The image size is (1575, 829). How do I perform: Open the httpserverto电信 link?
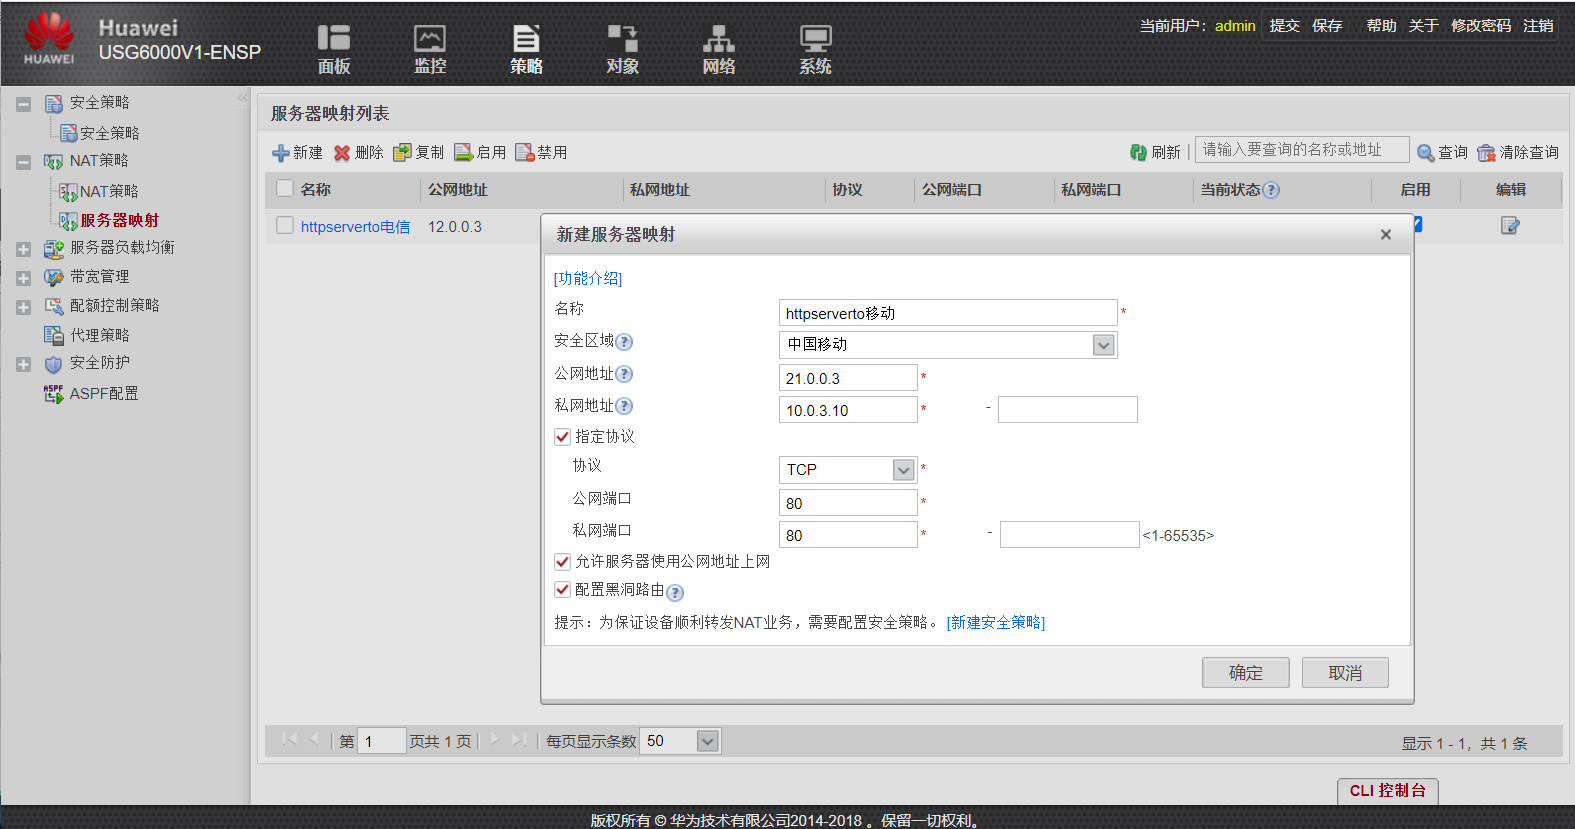tap(355, 227)
